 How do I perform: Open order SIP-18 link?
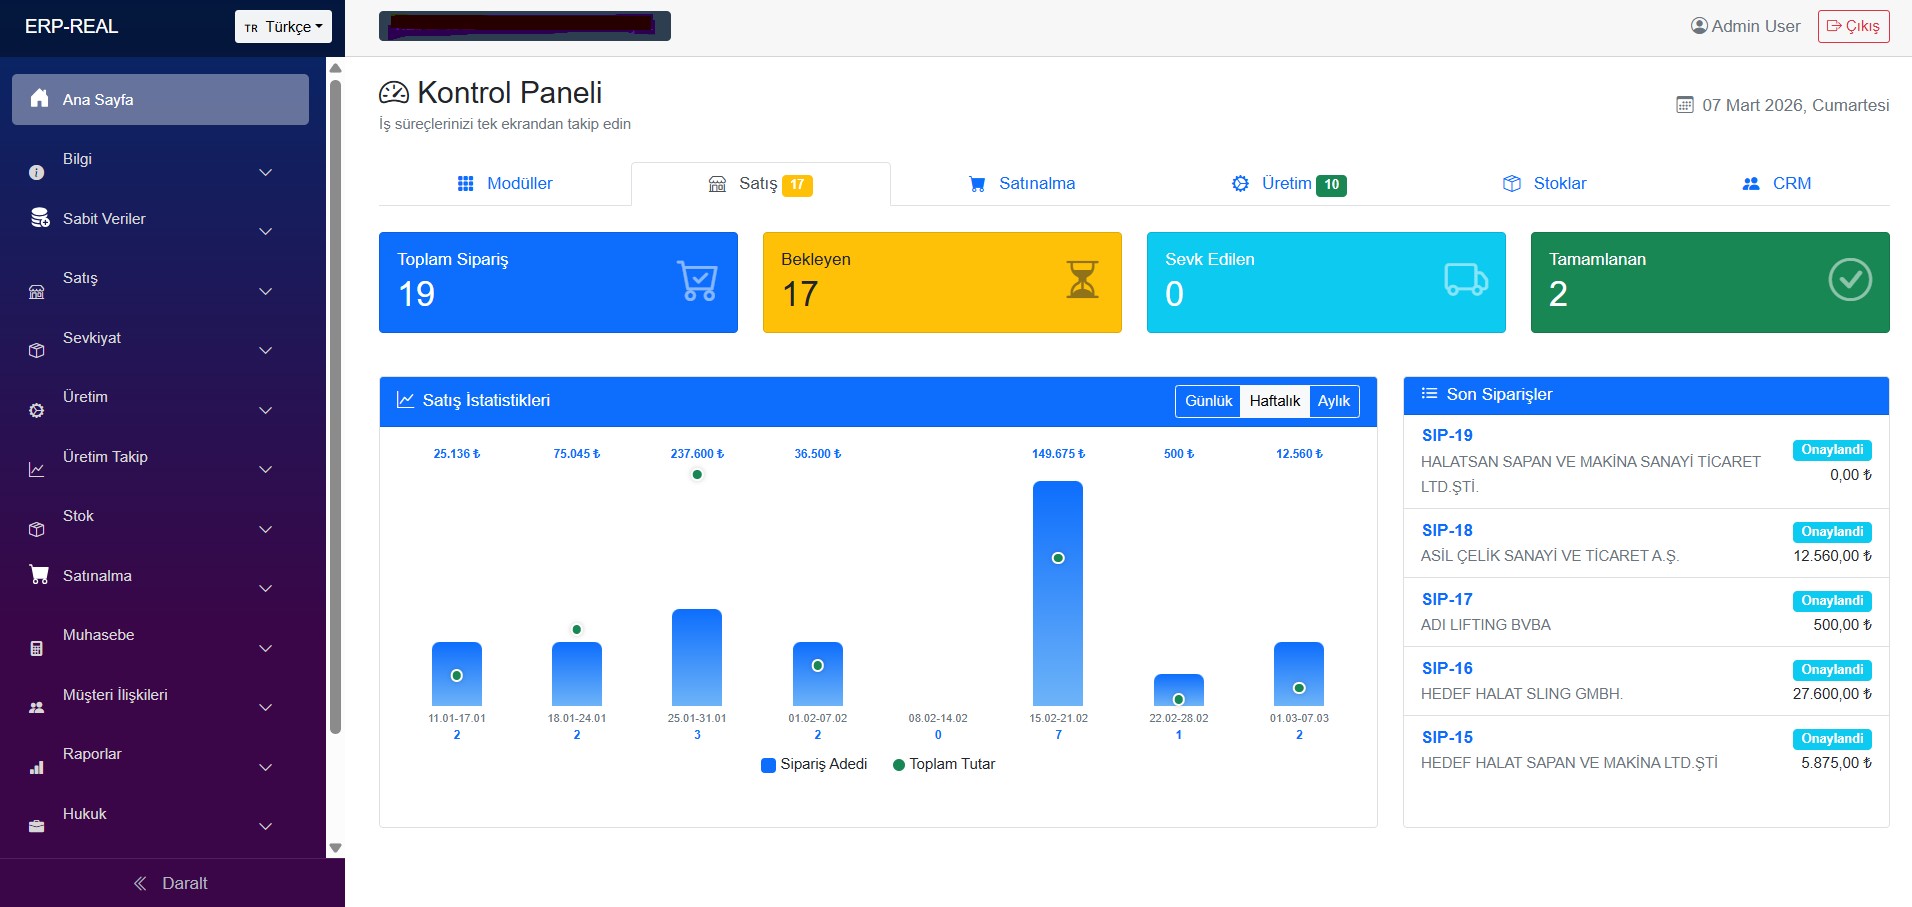[1447, 531]
